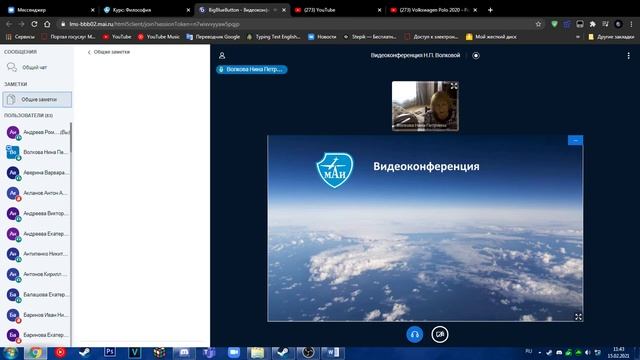Make the presentation fullscreen
Image resolution: width=640 pixels, height=360 pixels.
(578, 317)
